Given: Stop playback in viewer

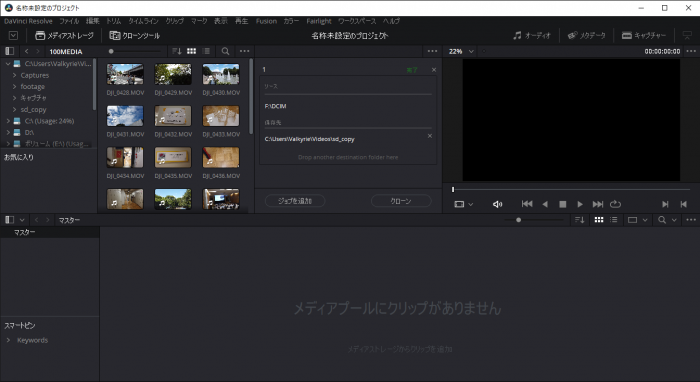Looking at the screenshot, I should 562,204.
